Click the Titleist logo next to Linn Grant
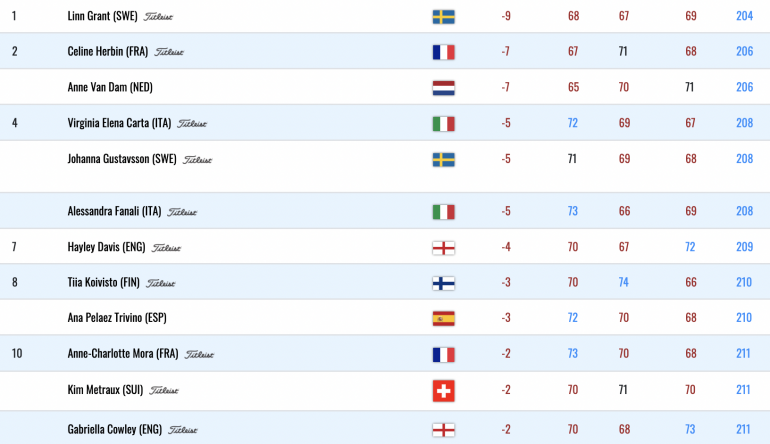The image size is (770, 444). pyautogui.click(x=158, y=17)
